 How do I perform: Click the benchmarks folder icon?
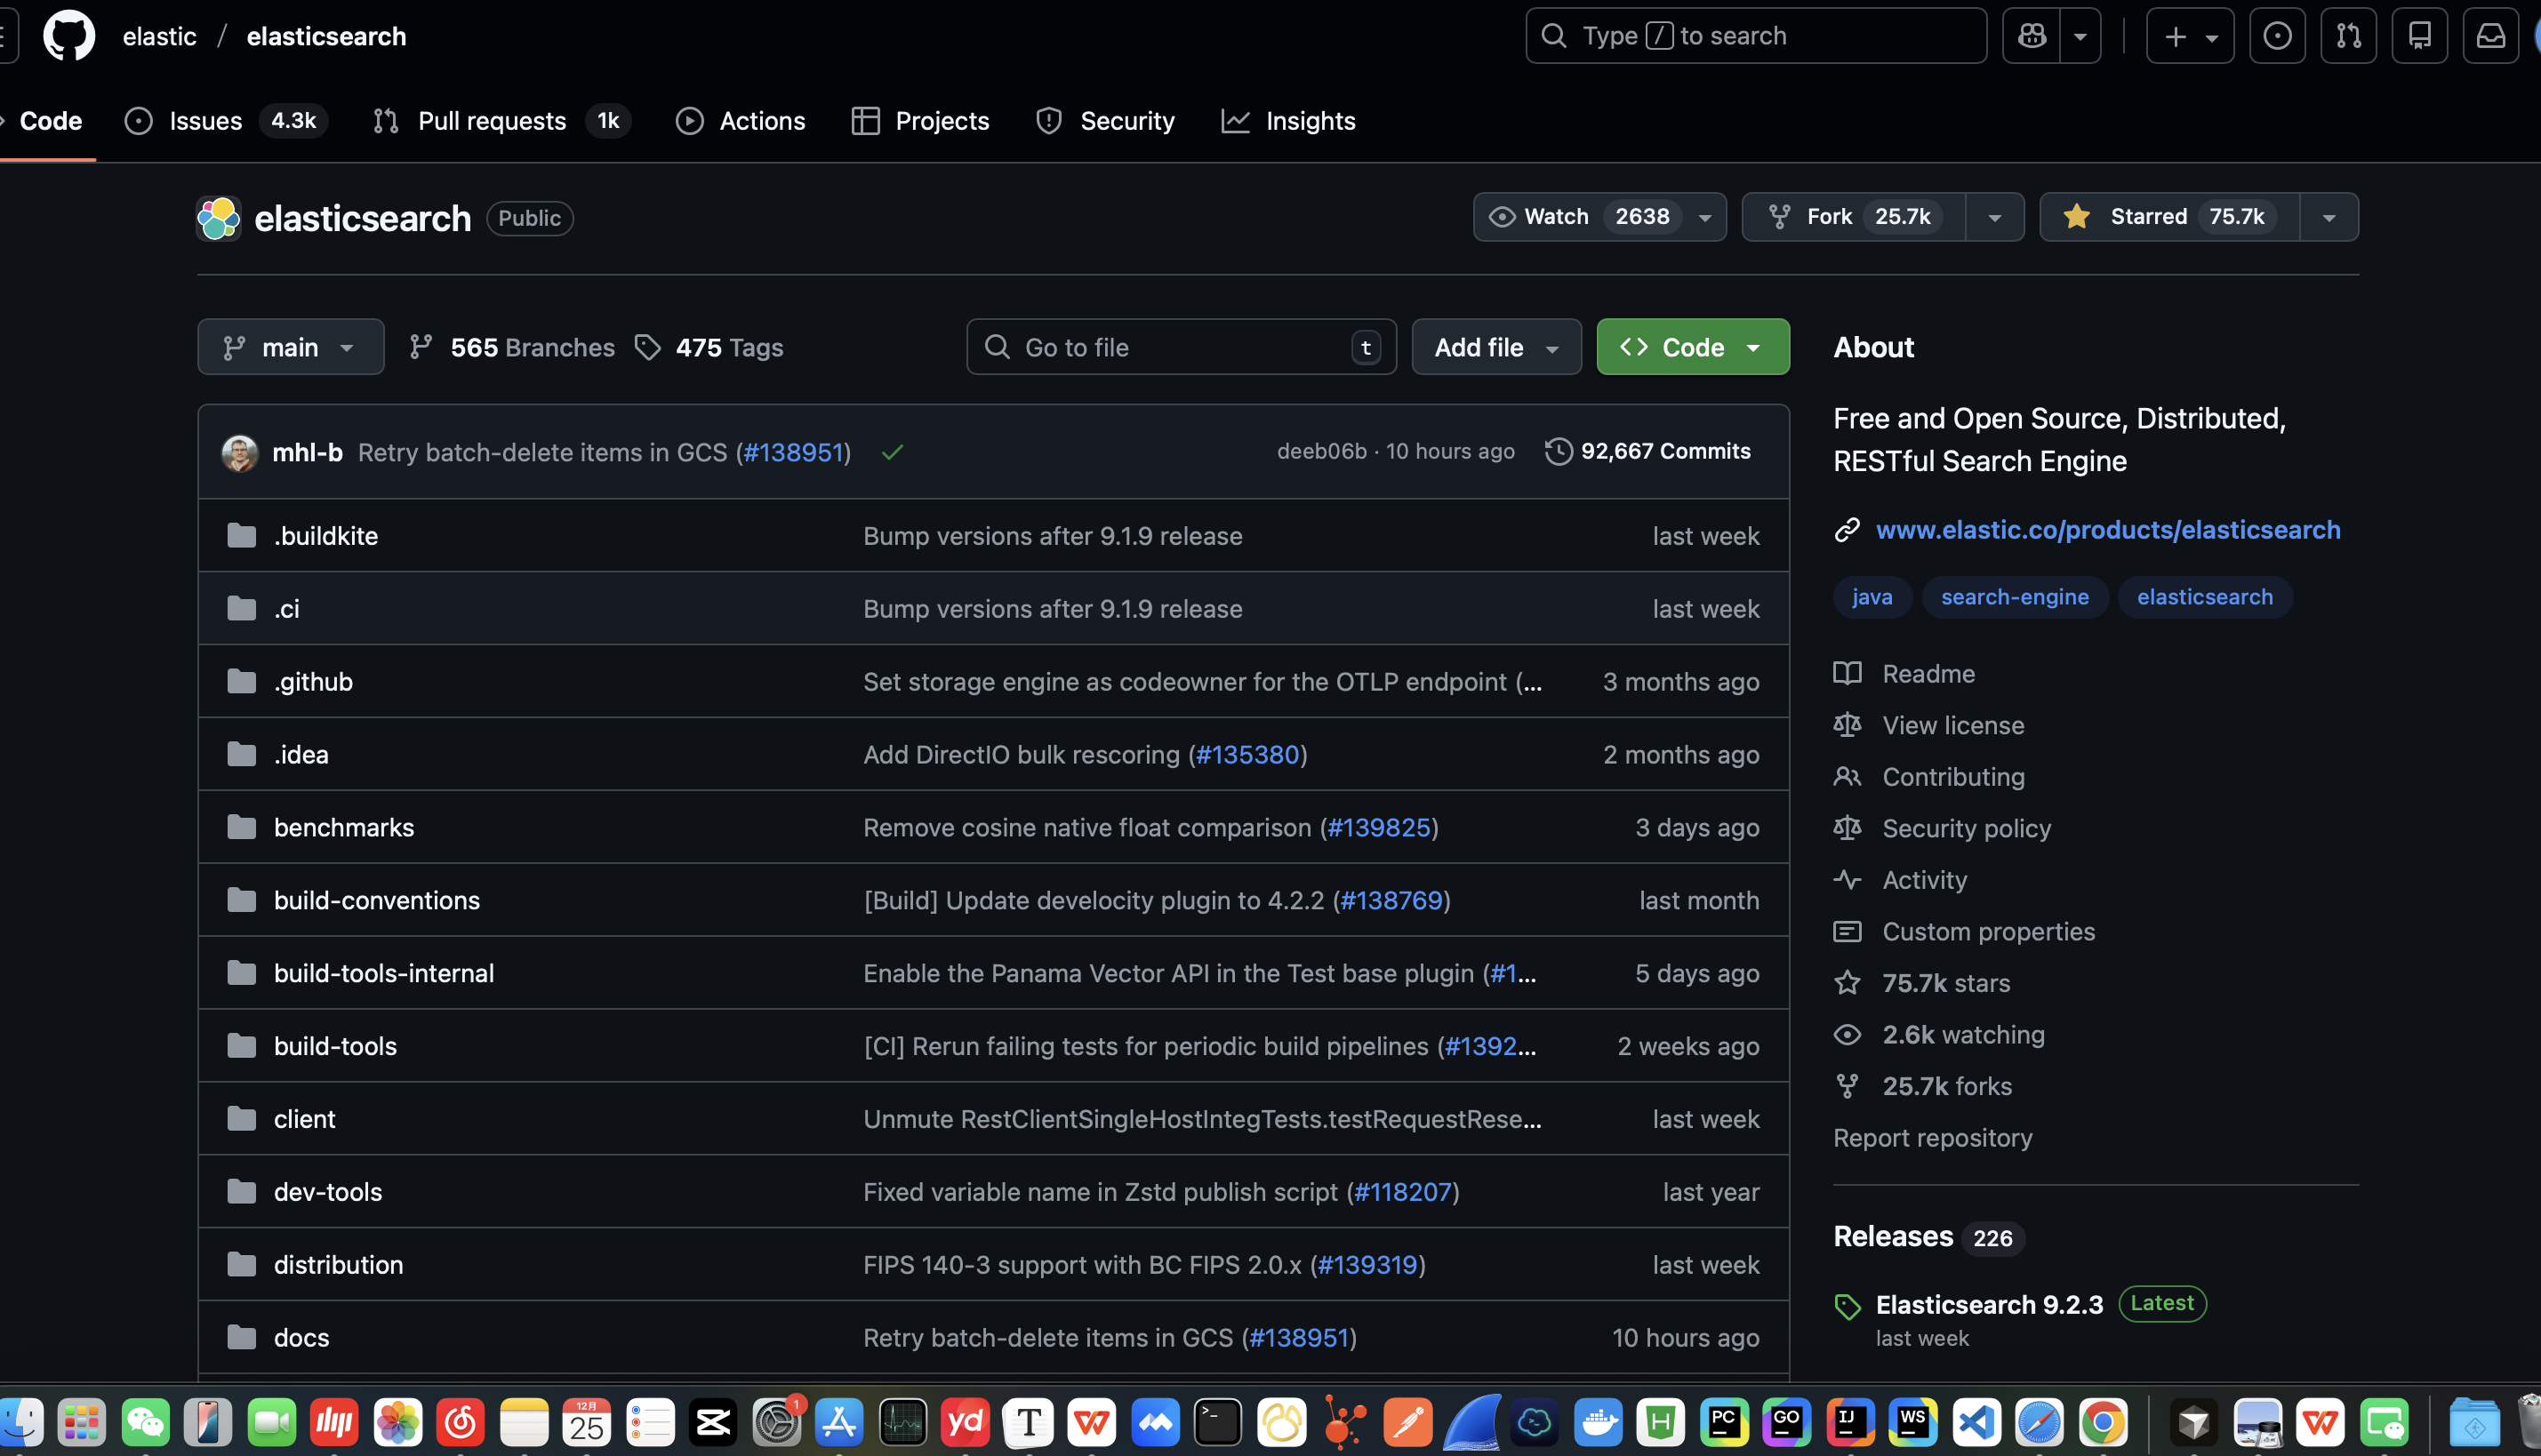point(241,828)
